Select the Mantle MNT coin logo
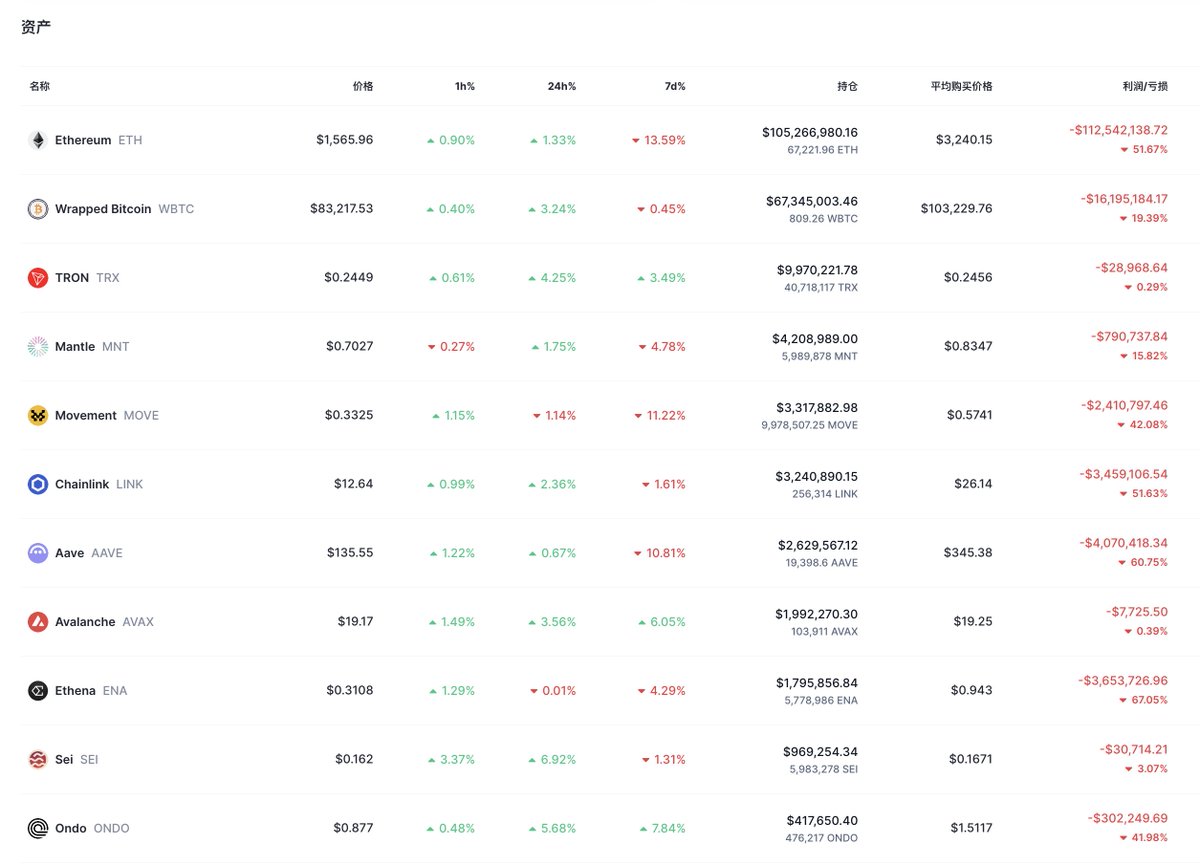 (x=37, y=346)
